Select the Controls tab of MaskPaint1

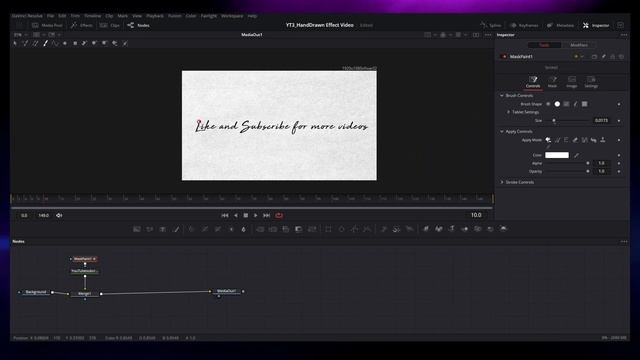(533, 82)
